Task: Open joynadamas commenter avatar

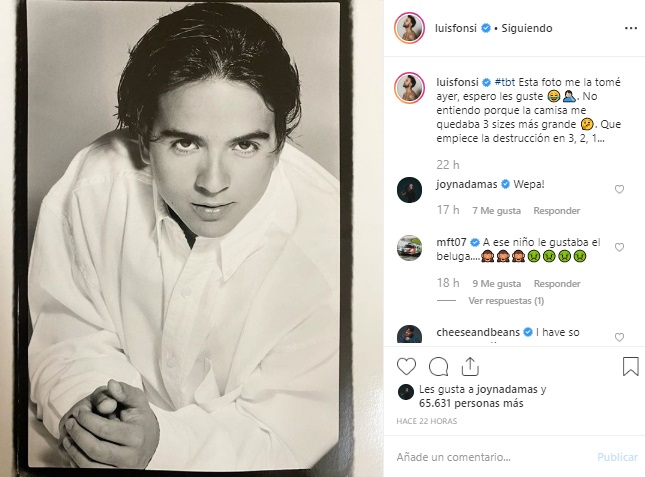Action: click(x=409, y=190)
